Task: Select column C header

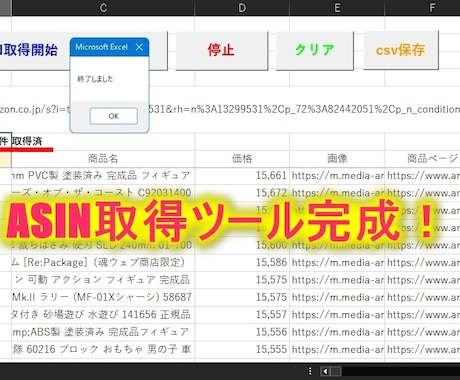Action: (x=103, y=8)
